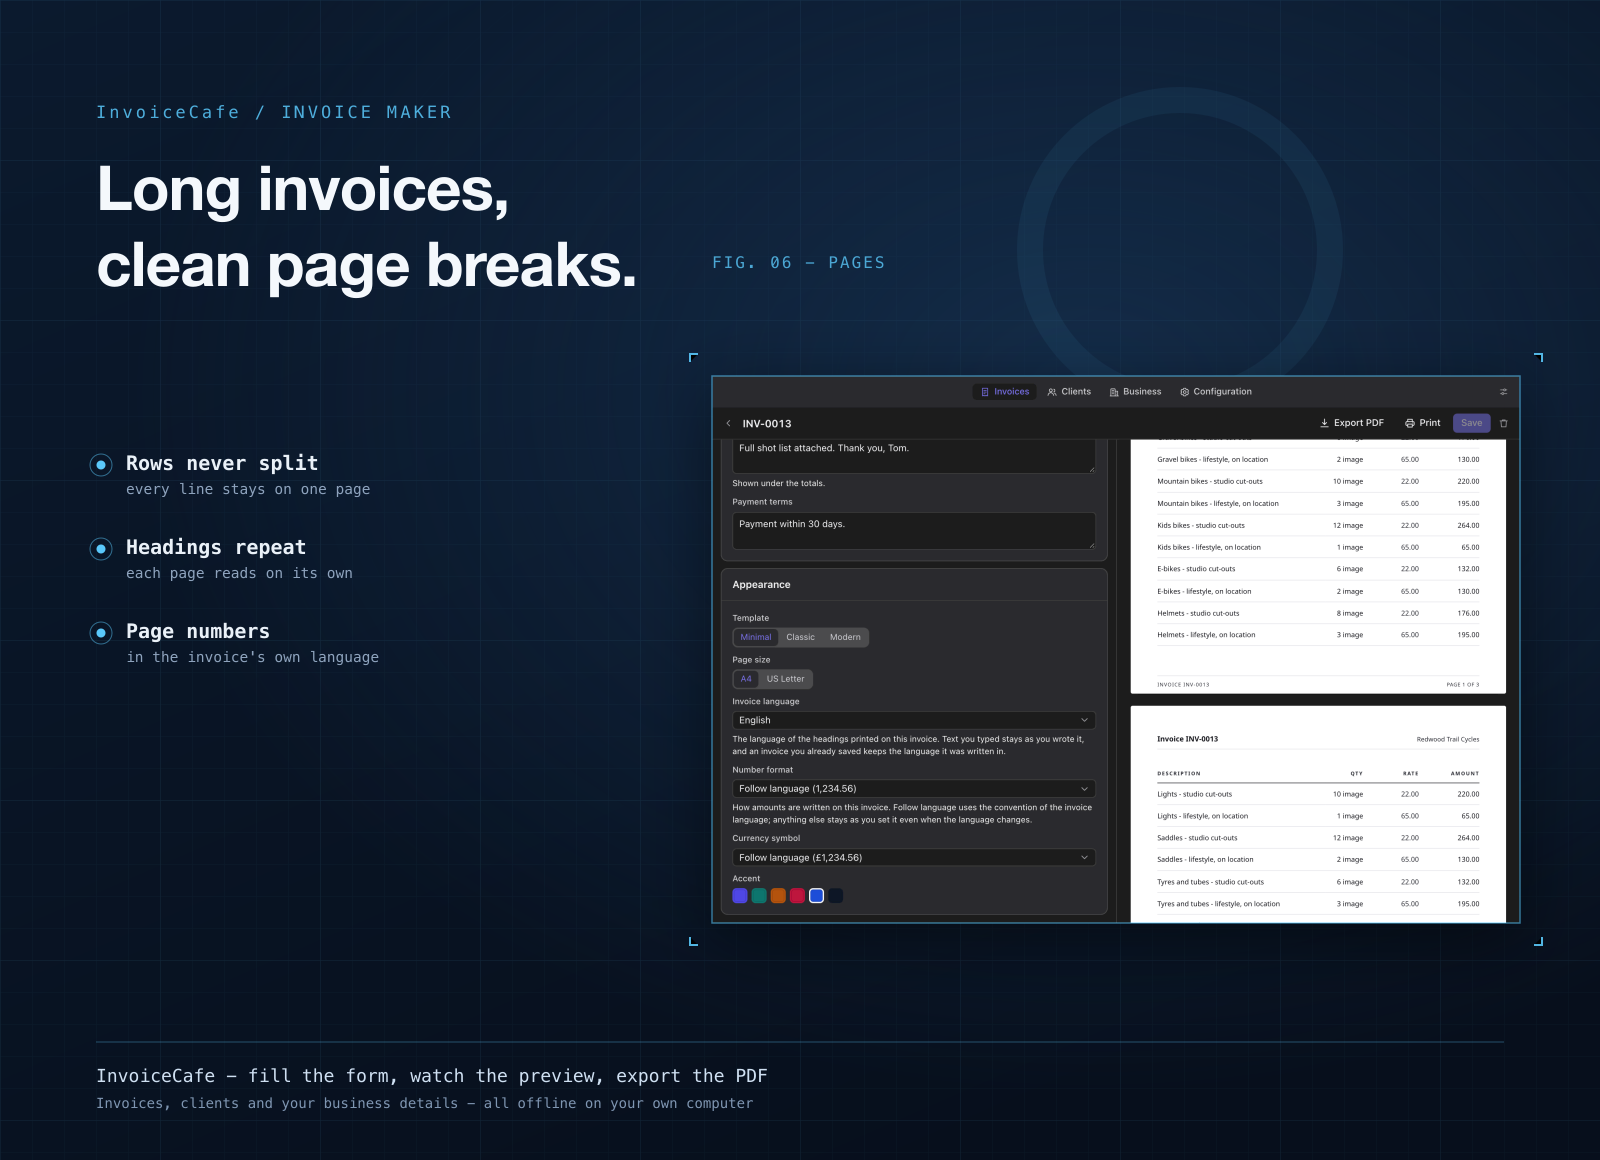Print the invoice

tap(1422, 423)
